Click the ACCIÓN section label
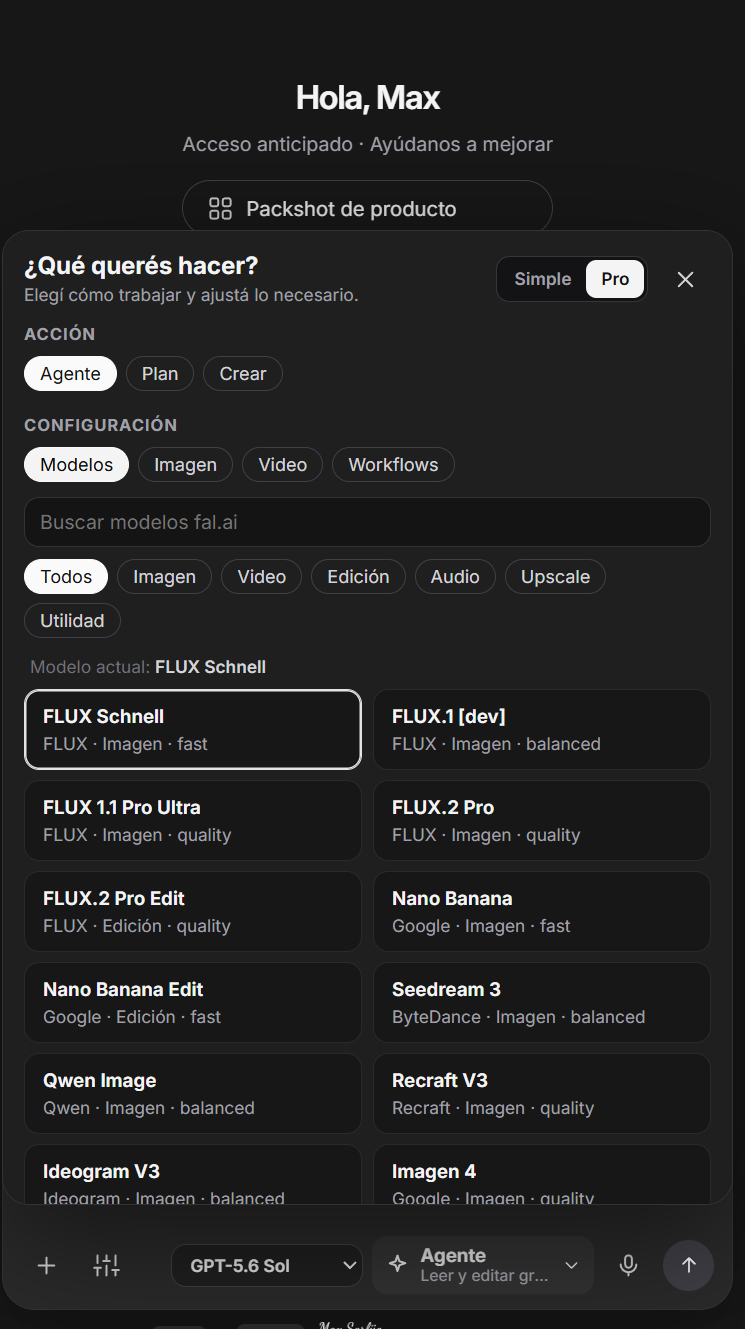The image size is (745, 1329). (60, 334)
